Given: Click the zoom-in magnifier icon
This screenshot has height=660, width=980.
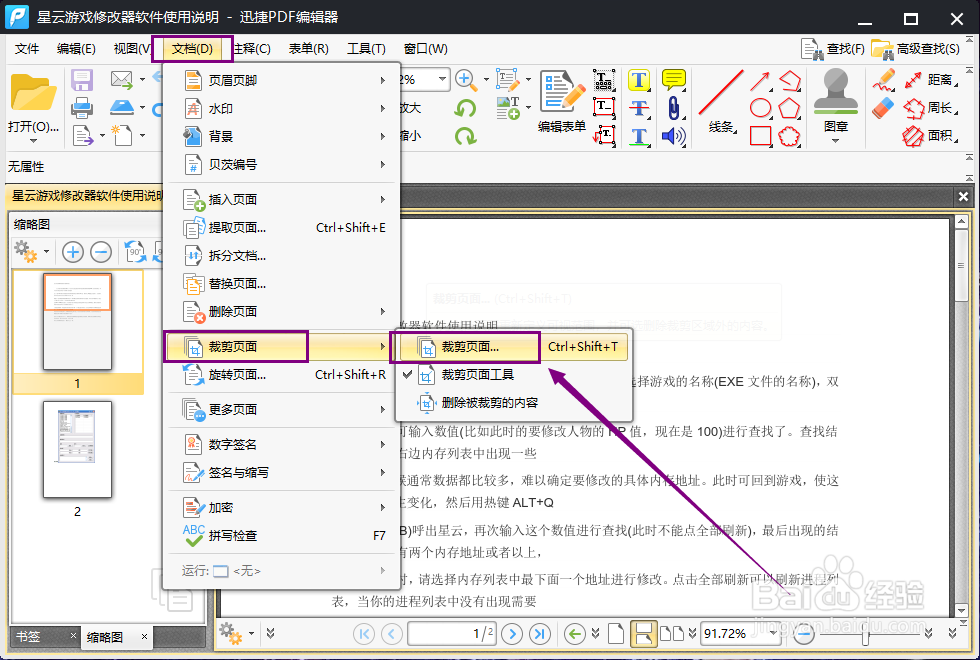Looking at the screenshot, I should tap(464, 79).
